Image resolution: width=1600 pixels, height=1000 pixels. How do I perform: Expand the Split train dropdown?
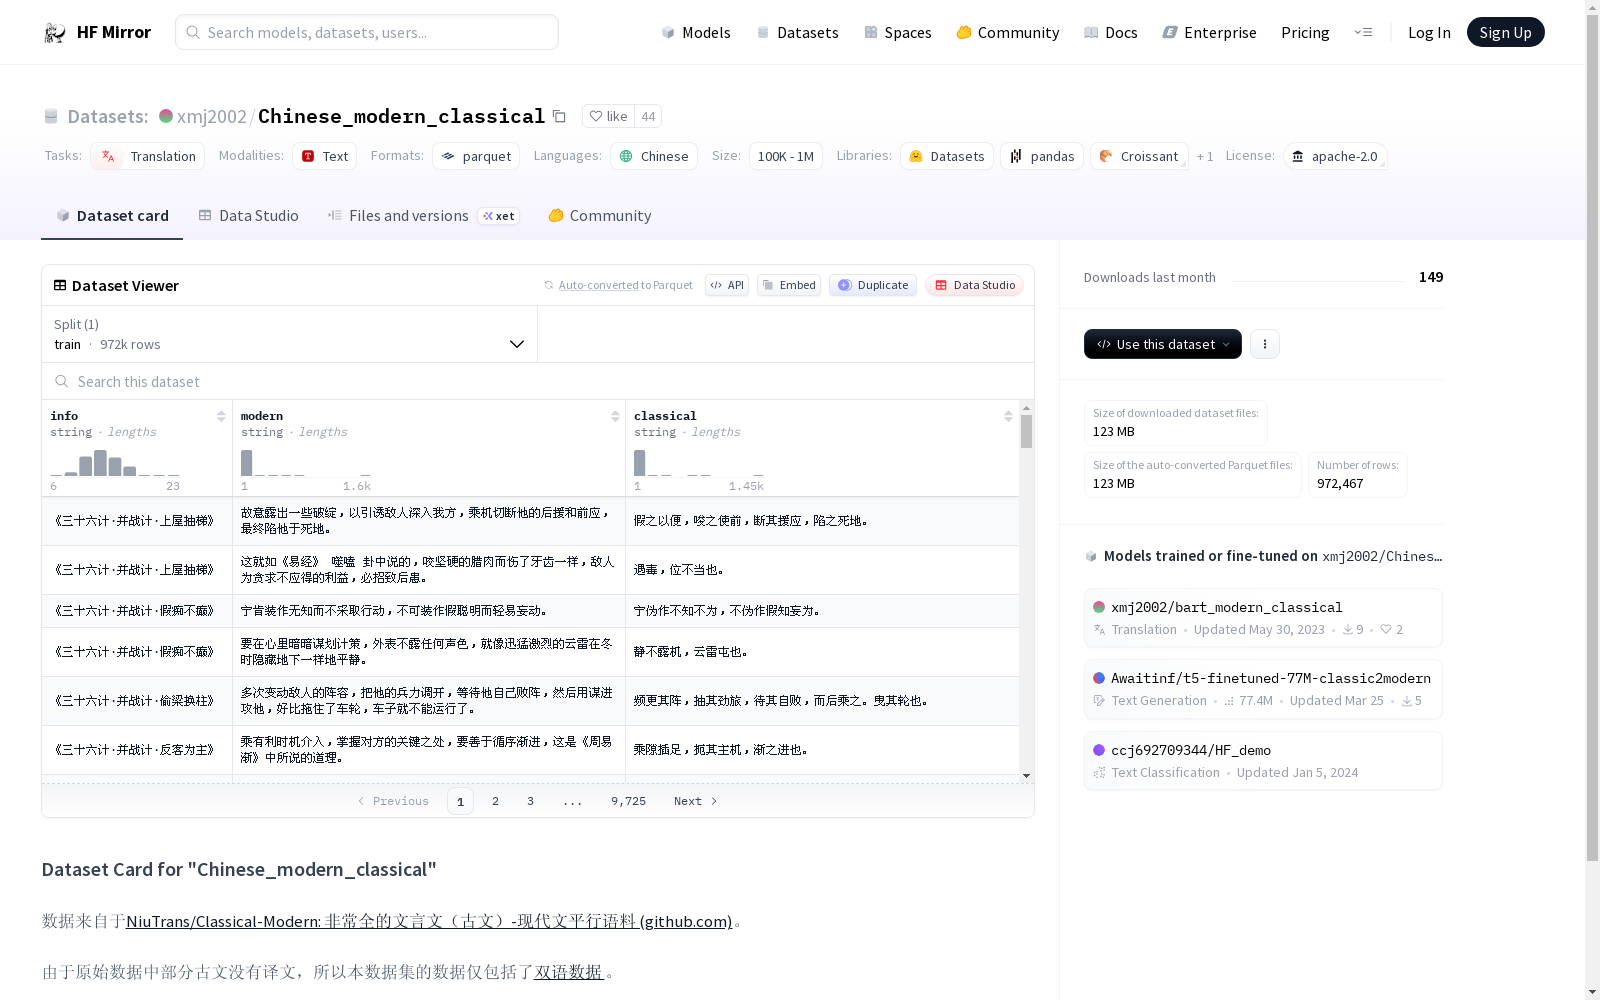click(x=290, y=334)
